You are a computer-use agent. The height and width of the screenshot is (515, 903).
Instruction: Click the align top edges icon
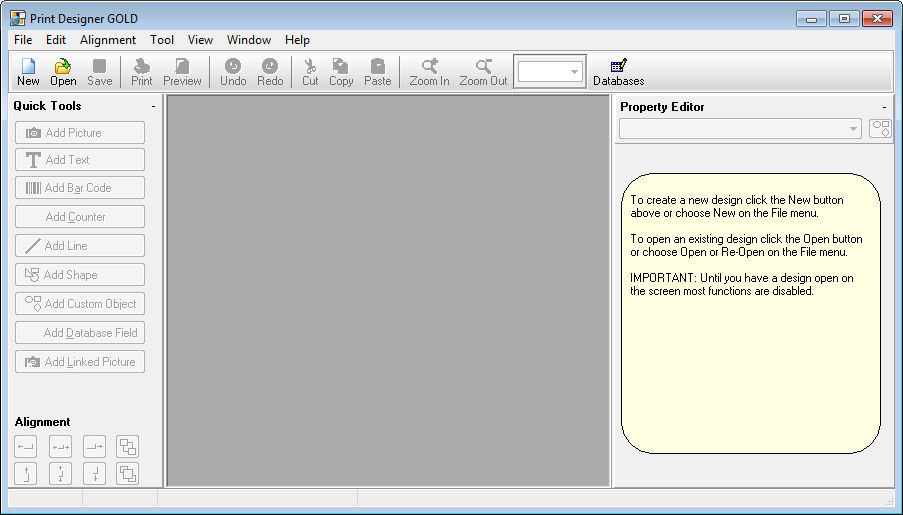pos(26,474)
